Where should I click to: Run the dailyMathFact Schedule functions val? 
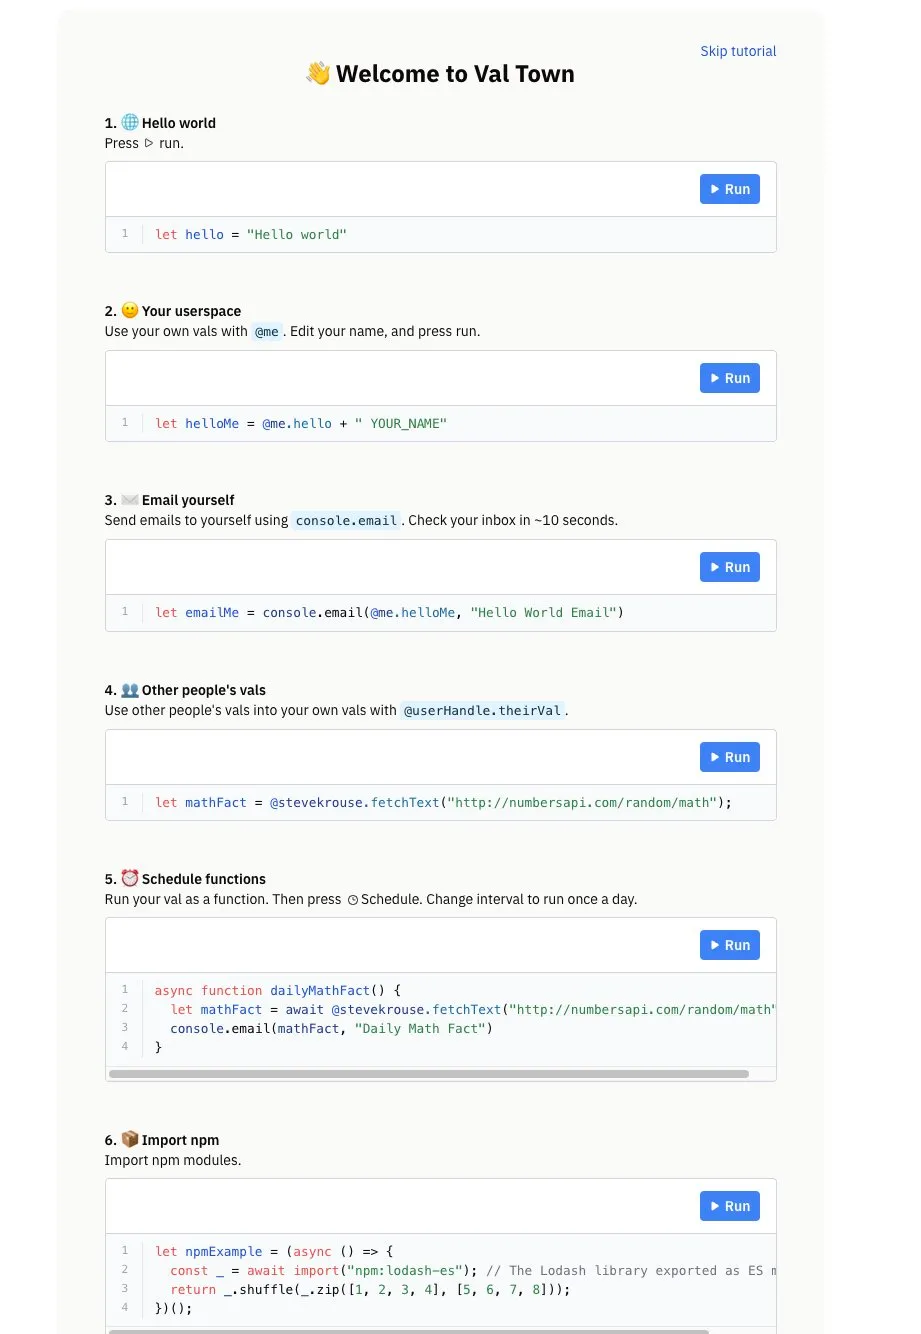(x=729, y=945)
